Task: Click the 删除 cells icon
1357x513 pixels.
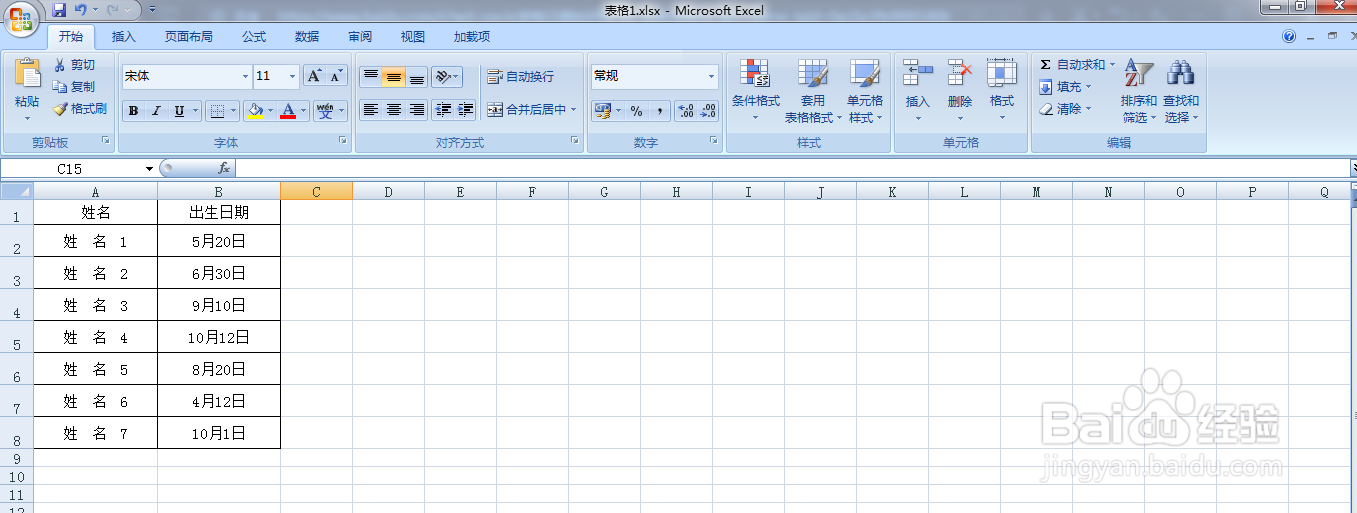Action: click(x=960, y=73)
